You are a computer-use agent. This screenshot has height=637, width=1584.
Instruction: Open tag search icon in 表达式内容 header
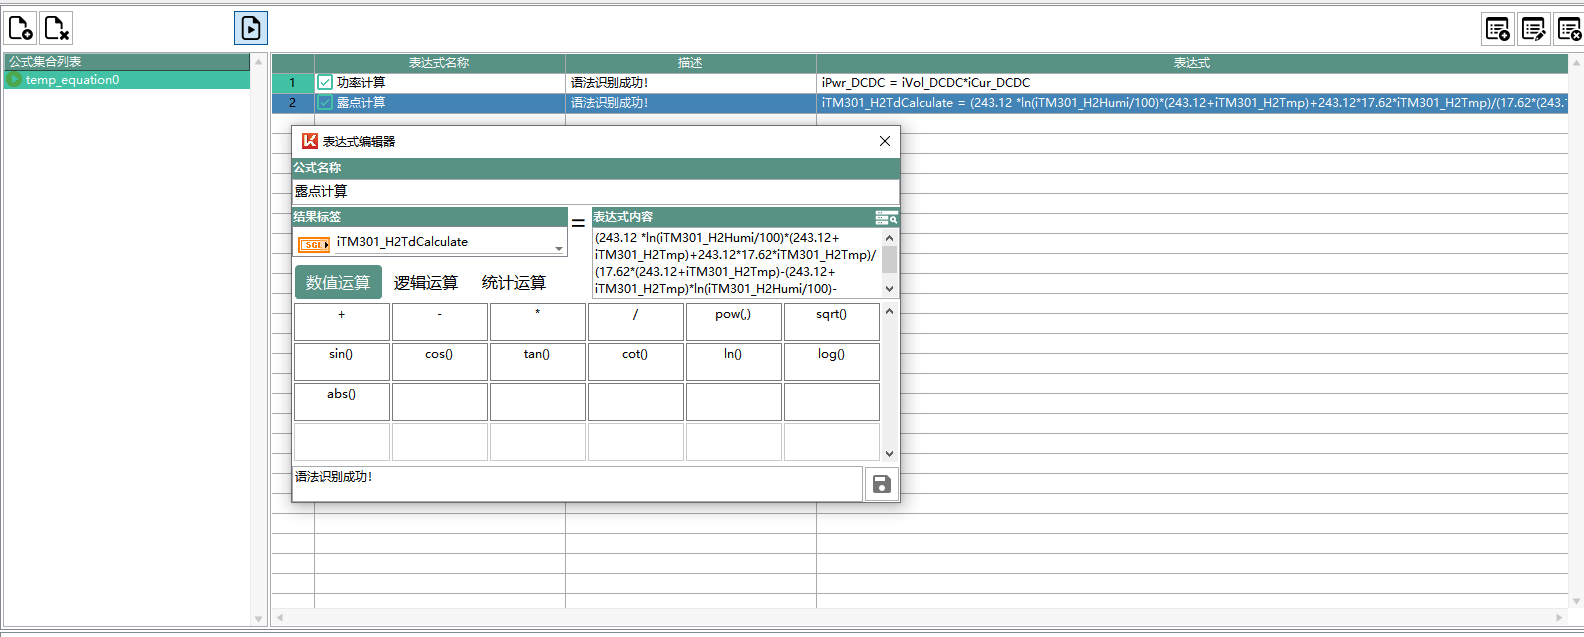tap(886, 217)
